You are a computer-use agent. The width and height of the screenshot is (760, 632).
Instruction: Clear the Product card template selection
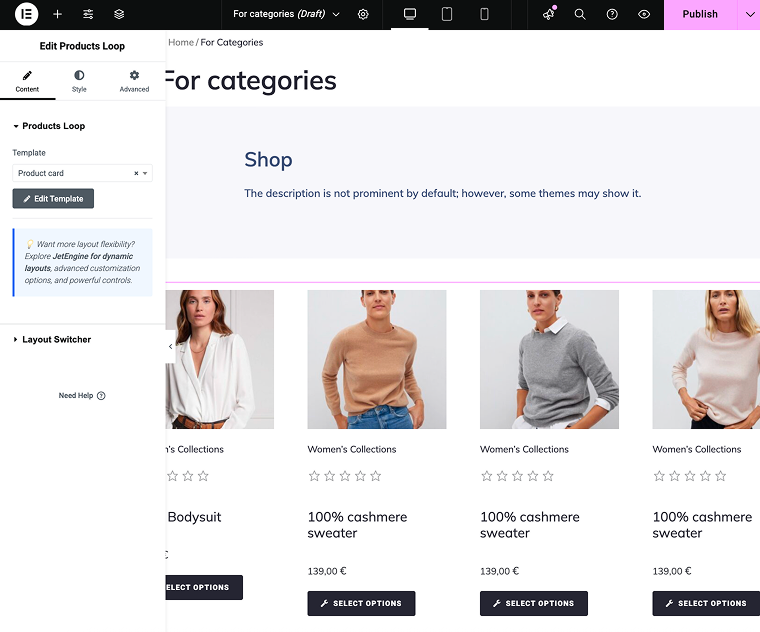click(x=136, y=173)
